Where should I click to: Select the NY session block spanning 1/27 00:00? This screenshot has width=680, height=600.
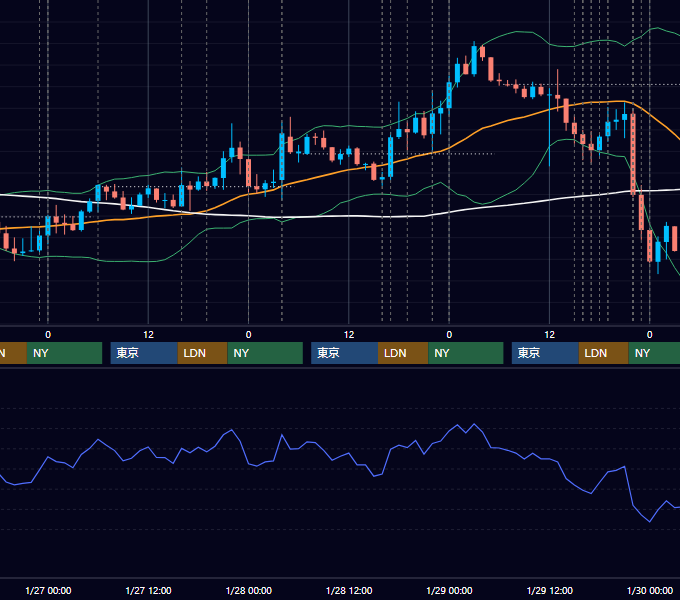pos(64,353)
